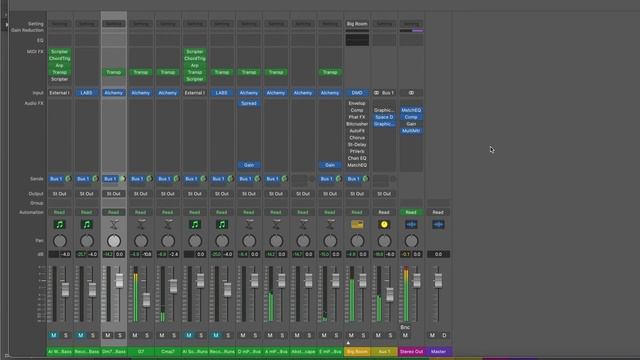The width and height of the screenshot is (640, 360).
Task: Click the waveform icon on Stereo Out channel
Action: pos(411,224)
